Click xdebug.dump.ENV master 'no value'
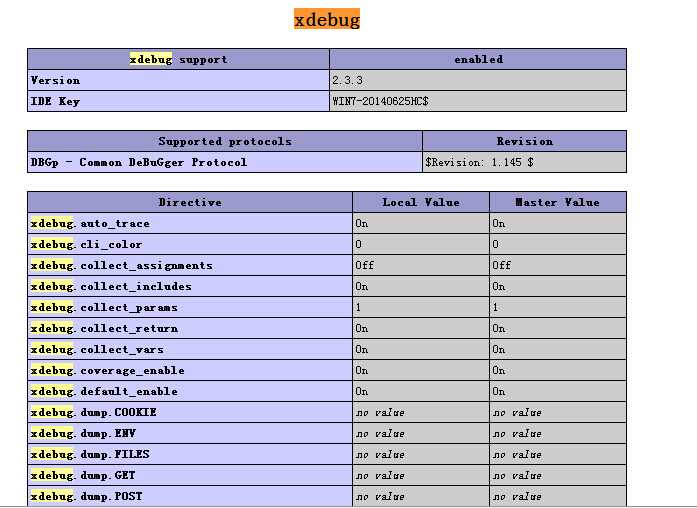697x508 pixels. [558, 434]
